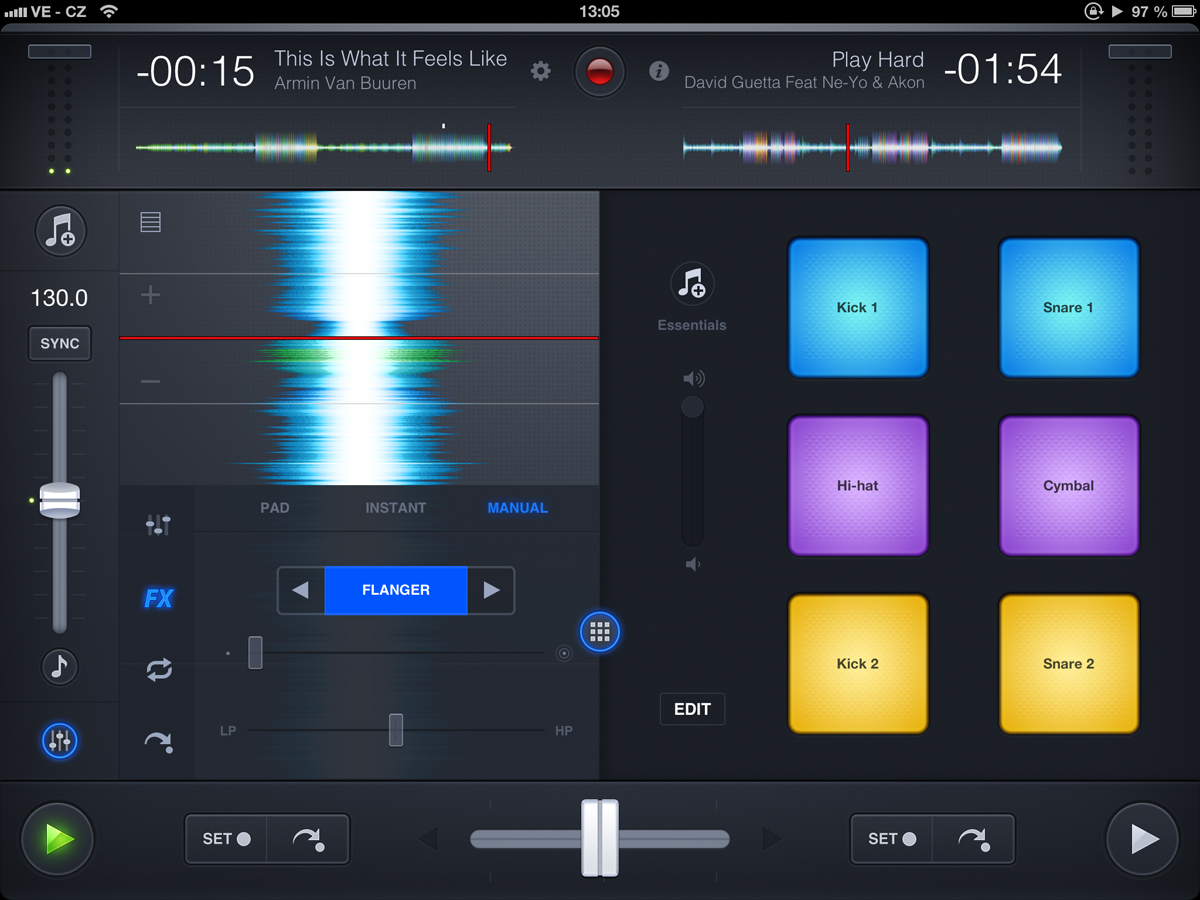Open the Essentials sample pack icon
Viewport: 1200px width, 900px height.
691,285
